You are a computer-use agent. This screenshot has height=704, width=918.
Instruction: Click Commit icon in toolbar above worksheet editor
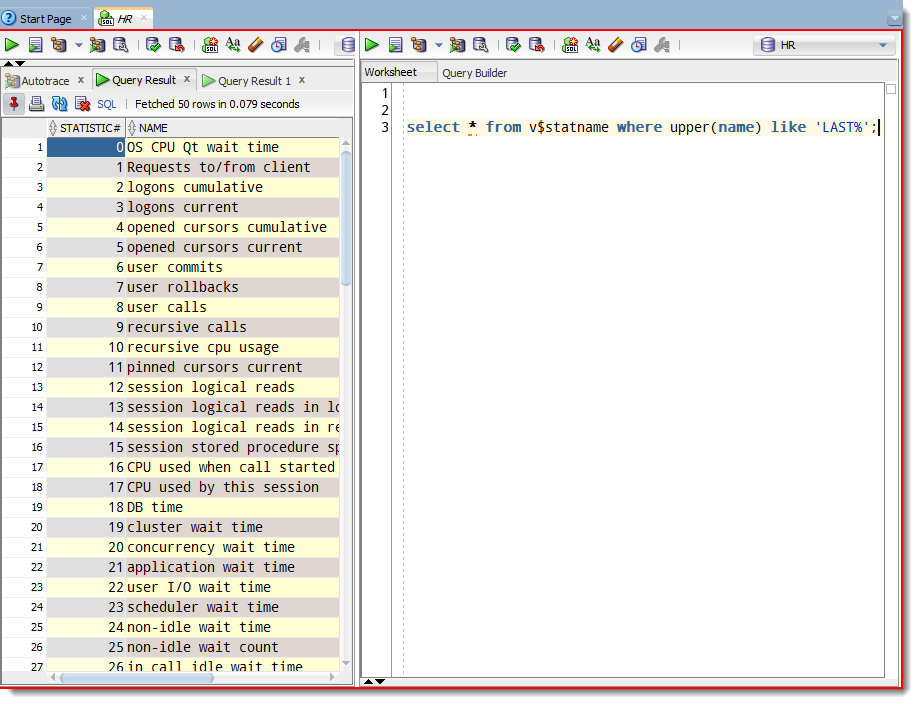[513, 45]
